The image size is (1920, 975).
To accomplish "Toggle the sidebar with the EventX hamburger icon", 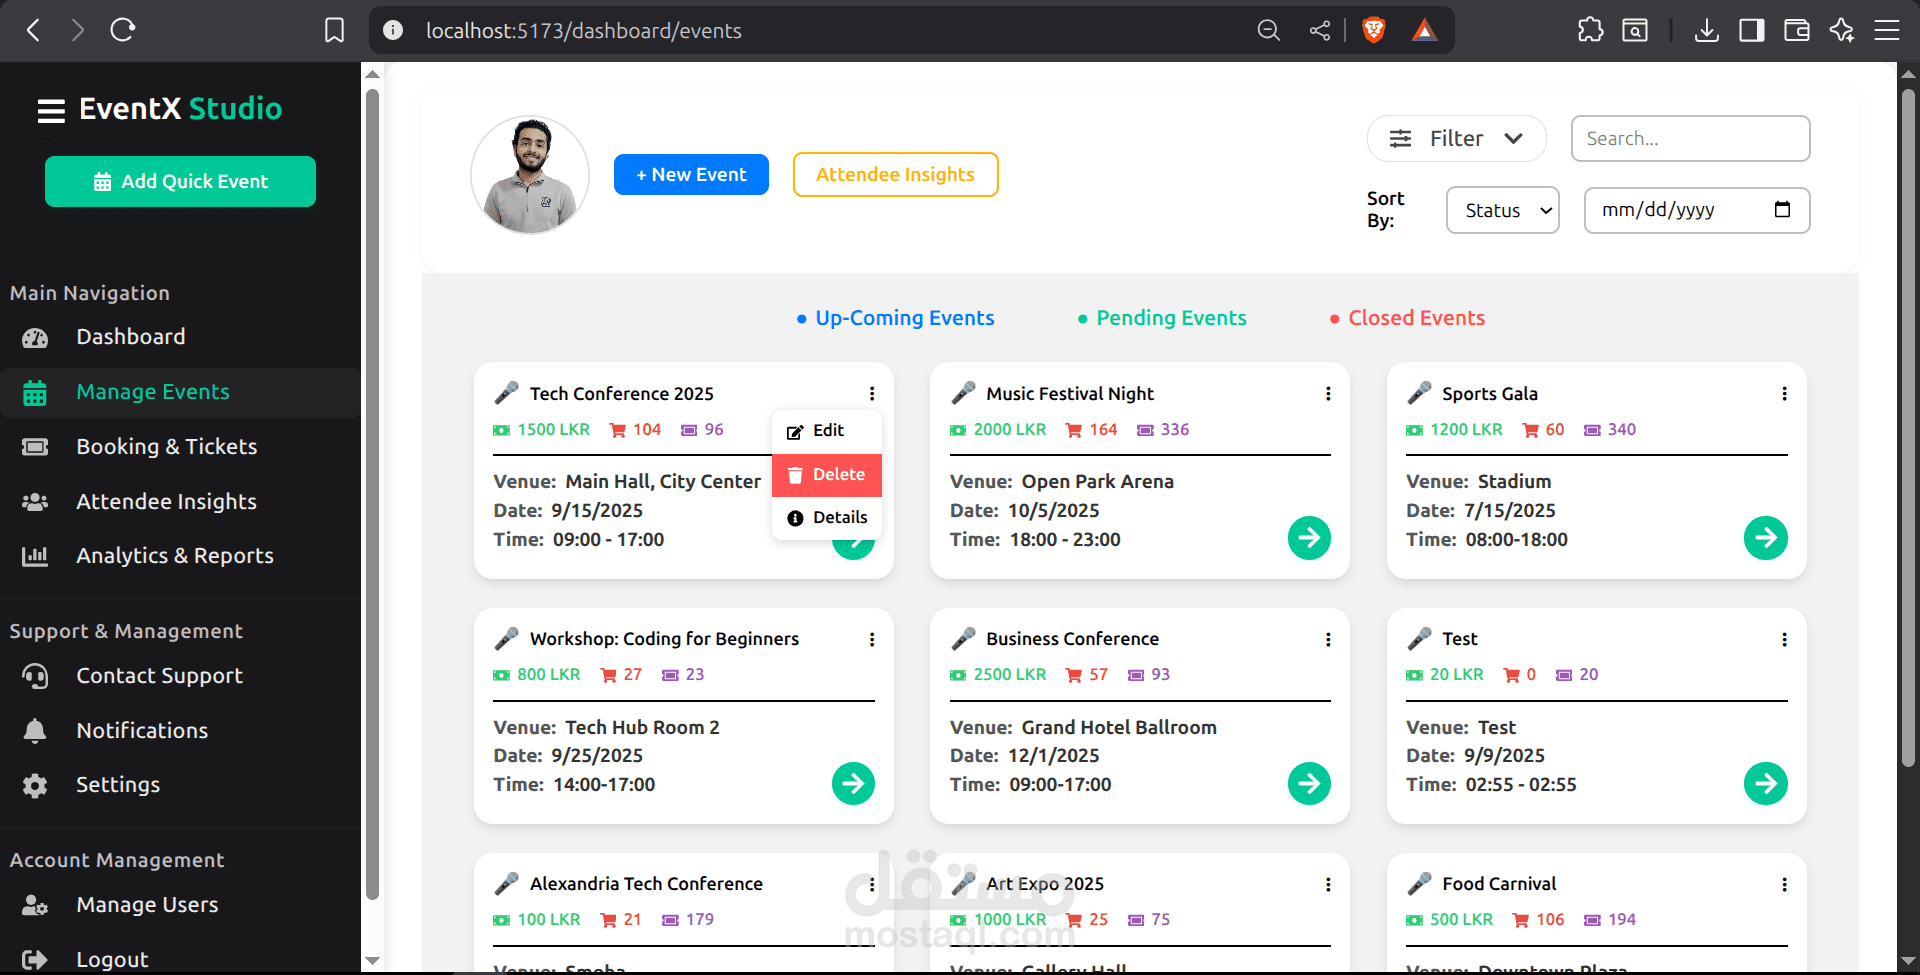I will tap(51, 110).
